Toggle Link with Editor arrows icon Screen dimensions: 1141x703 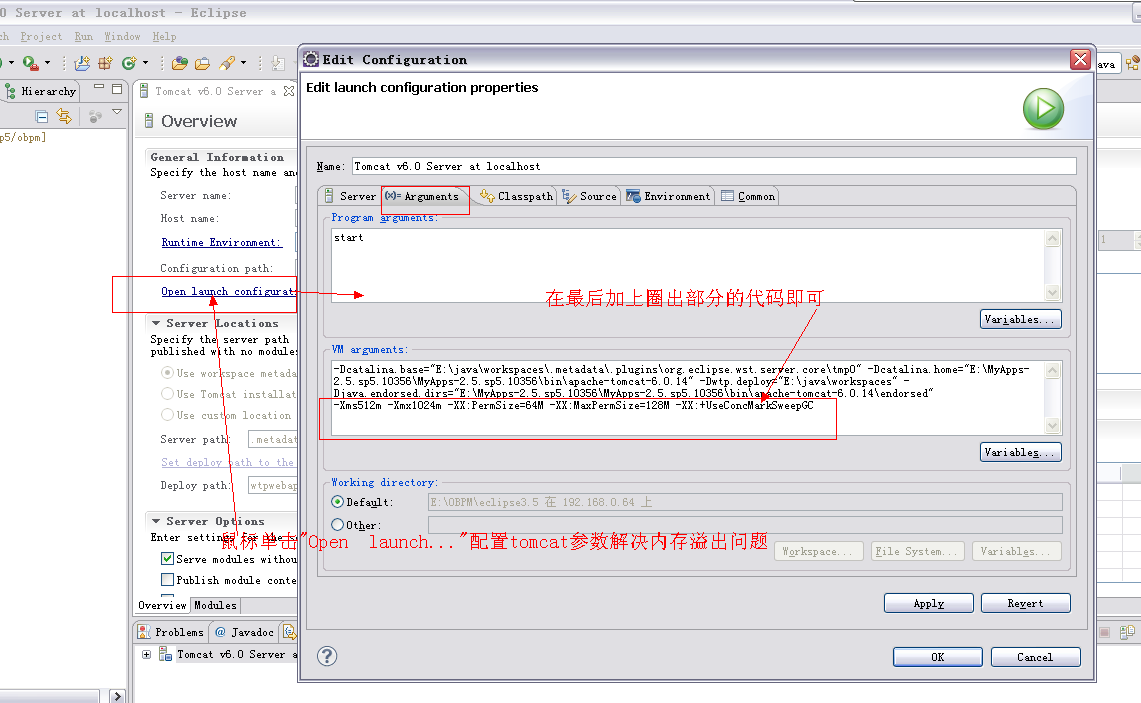point(64,116)
